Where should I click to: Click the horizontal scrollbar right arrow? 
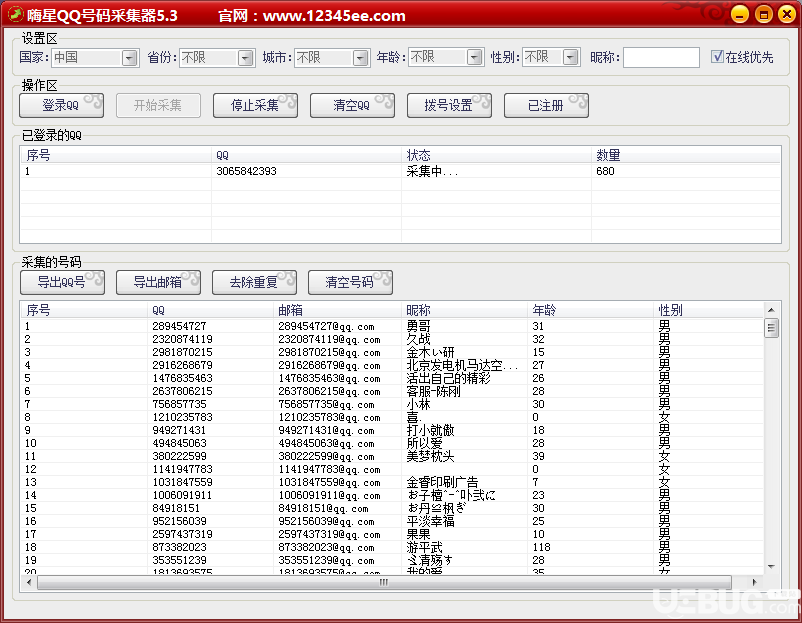click(x=754, y=582)
